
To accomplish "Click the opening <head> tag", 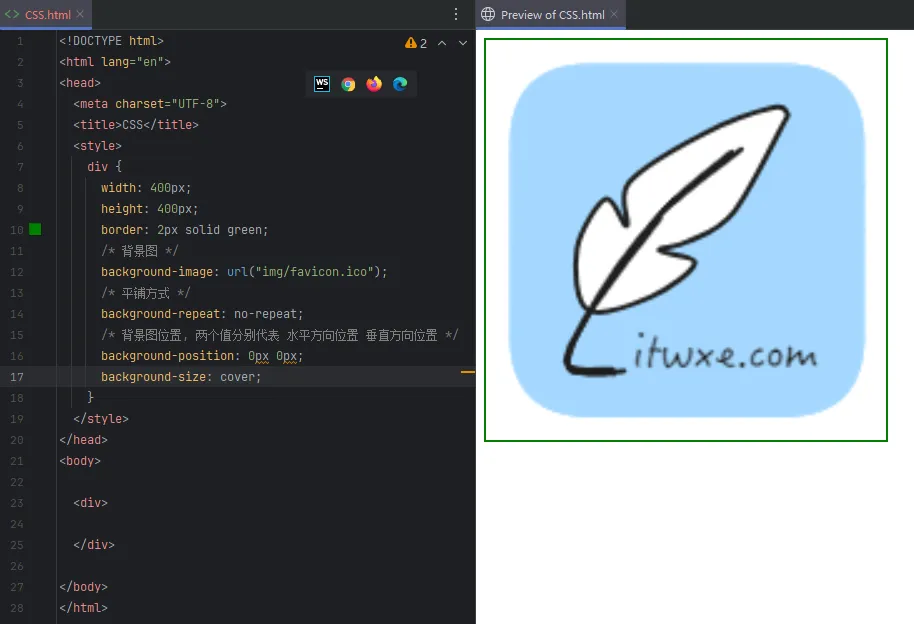I will 80,83.
